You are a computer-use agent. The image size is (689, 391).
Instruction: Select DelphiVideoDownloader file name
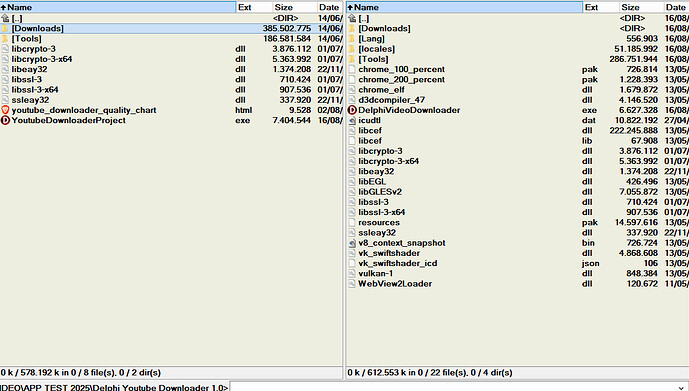pos(409,110)
